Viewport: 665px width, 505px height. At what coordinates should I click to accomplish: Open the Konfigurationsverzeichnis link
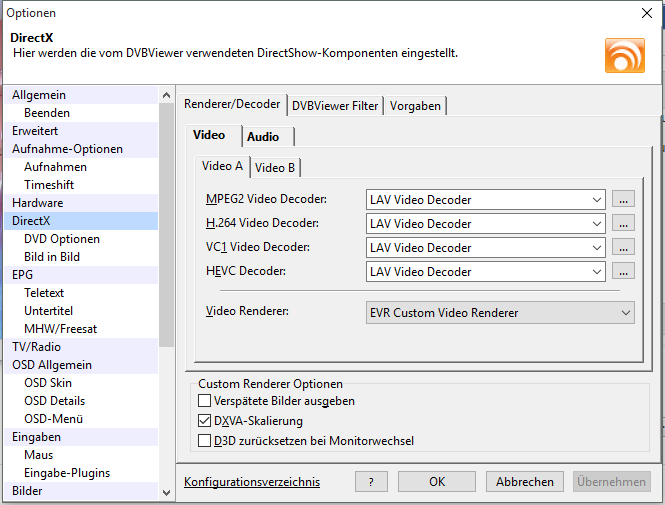[x=252, y=482]
